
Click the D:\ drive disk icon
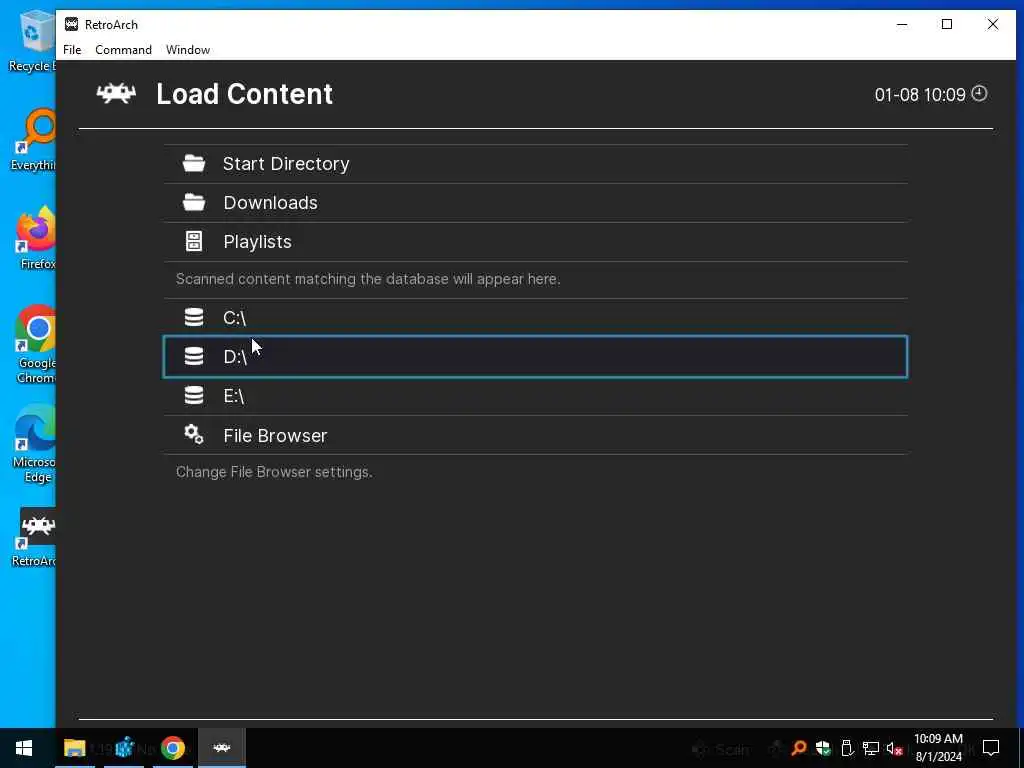[194, 357]
